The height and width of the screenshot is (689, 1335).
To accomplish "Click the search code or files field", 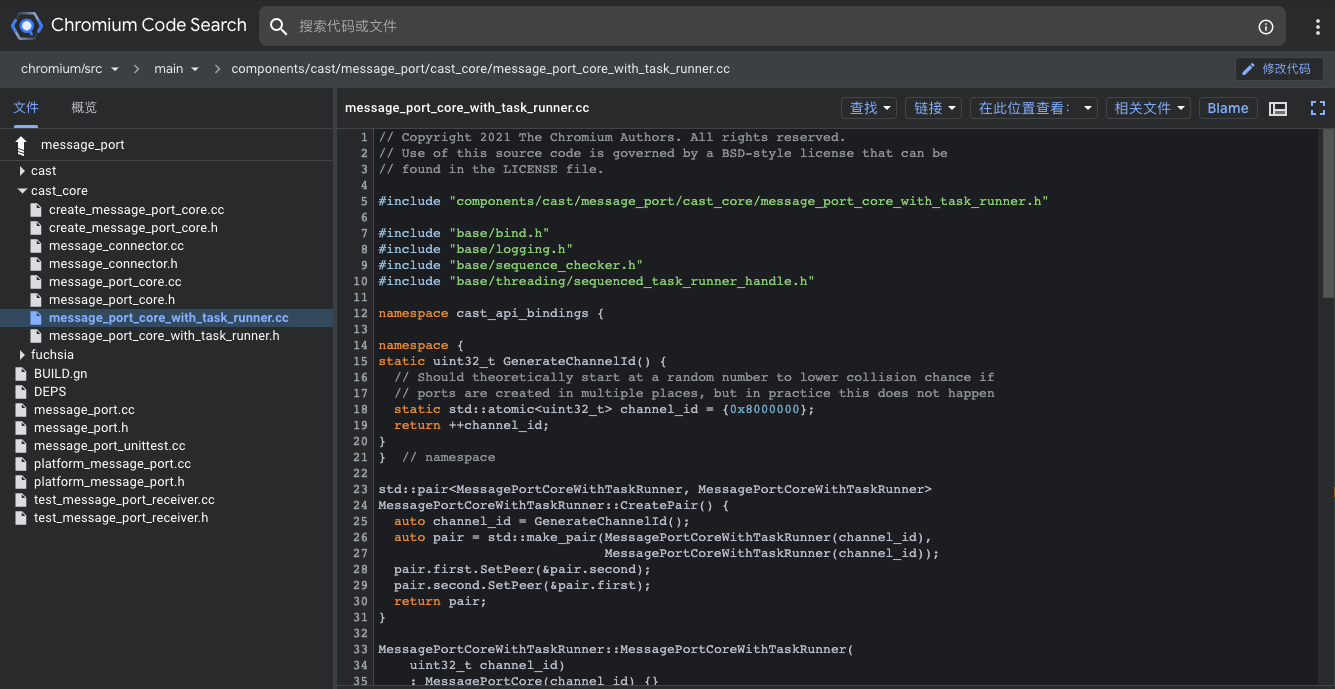I will coord(770,26).
